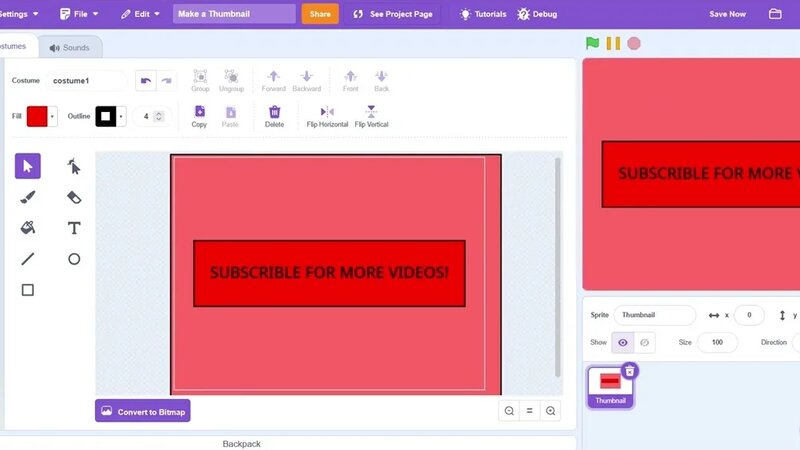
Task: Click the Undo arrow
Action: 146,81
